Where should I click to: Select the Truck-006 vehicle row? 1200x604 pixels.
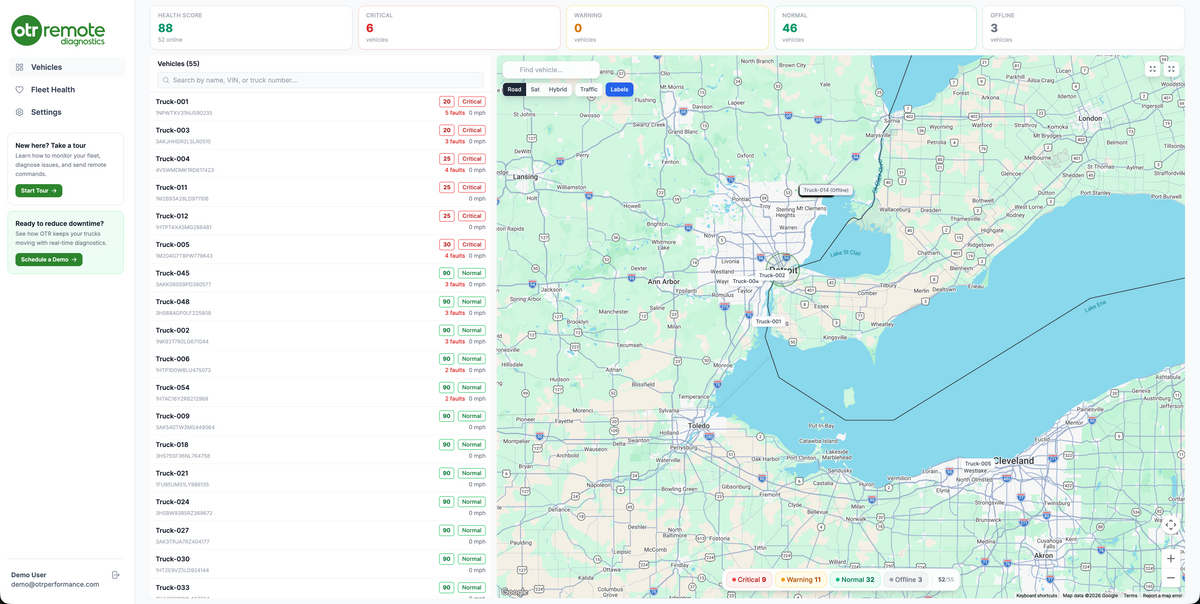click(320, 364)
